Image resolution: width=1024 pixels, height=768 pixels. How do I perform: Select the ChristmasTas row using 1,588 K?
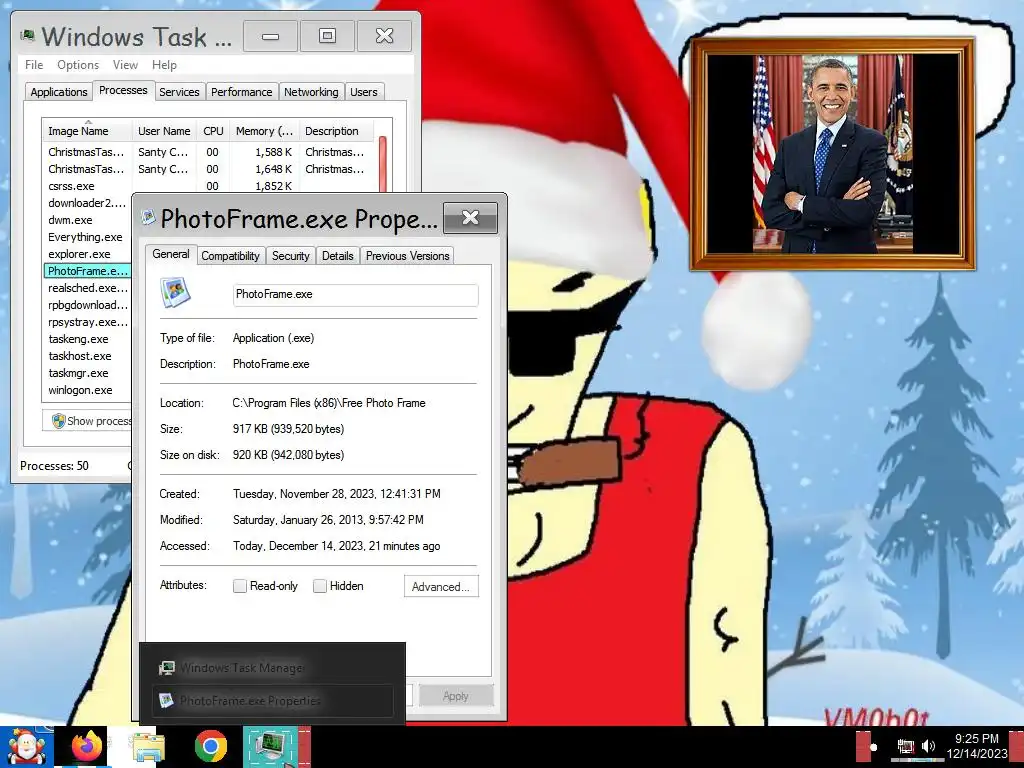[x=209, y=152]
